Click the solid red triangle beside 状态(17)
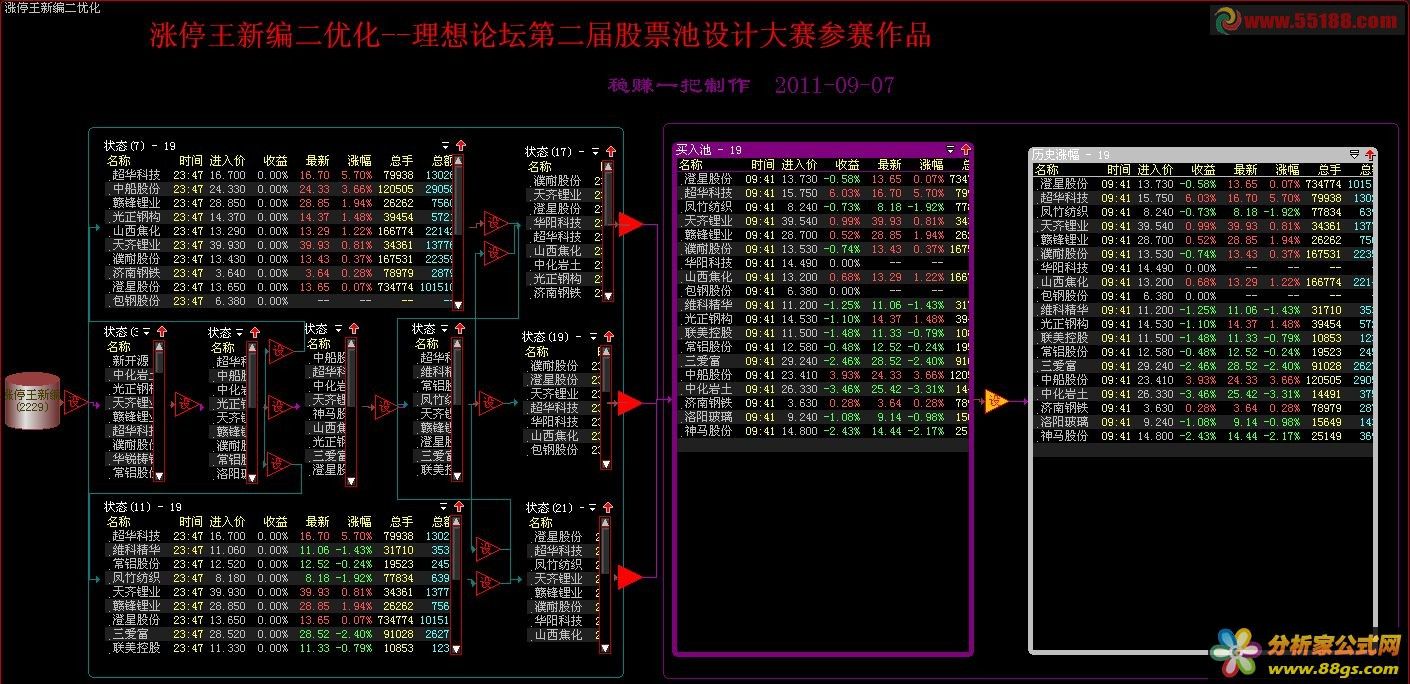This screenshot has height=684, width=1410. [629, 224]
